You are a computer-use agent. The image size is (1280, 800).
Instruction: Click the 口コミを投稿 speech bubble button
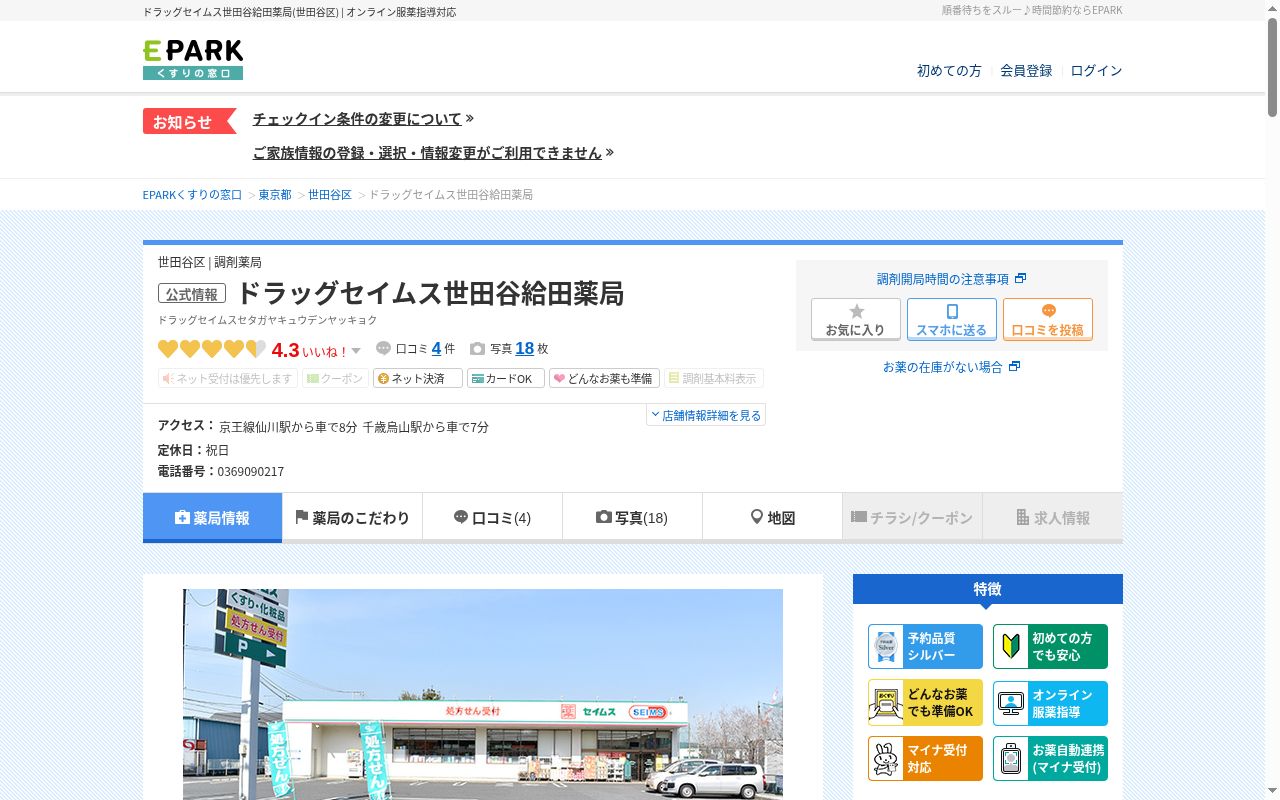pos(1048,320)
